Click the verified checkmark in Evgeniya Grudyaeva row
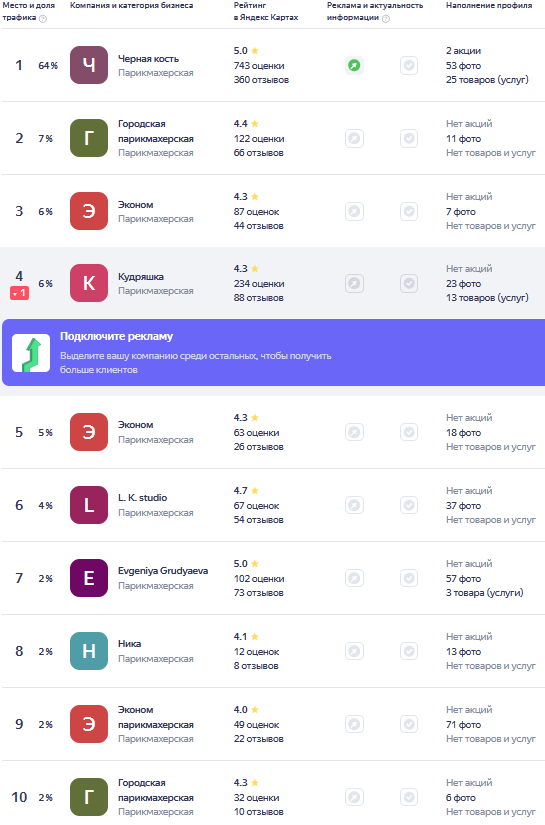 coord(409,579)
